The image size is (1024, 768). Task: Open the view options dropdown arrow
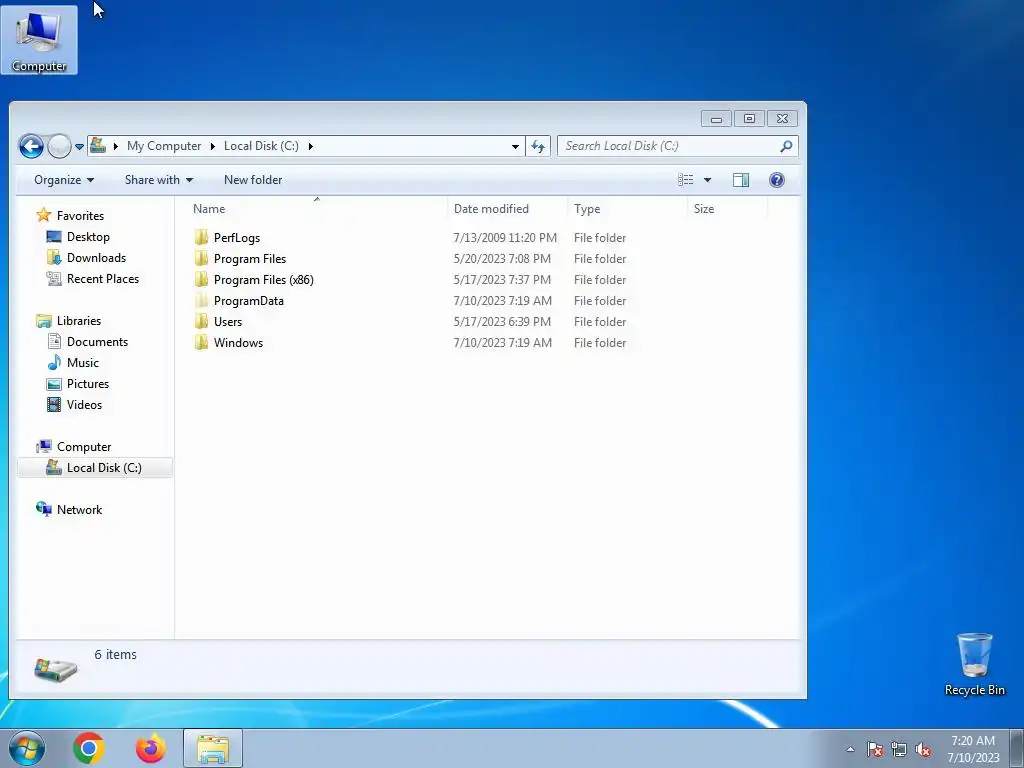pos(707,180)
